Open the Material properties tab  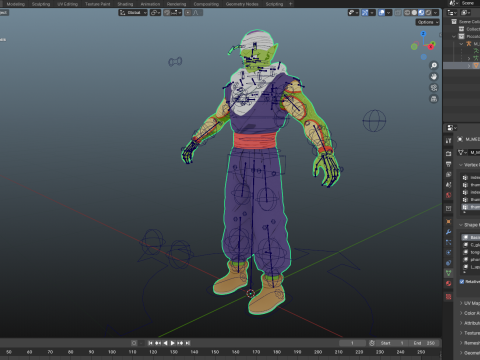(448, 284)
